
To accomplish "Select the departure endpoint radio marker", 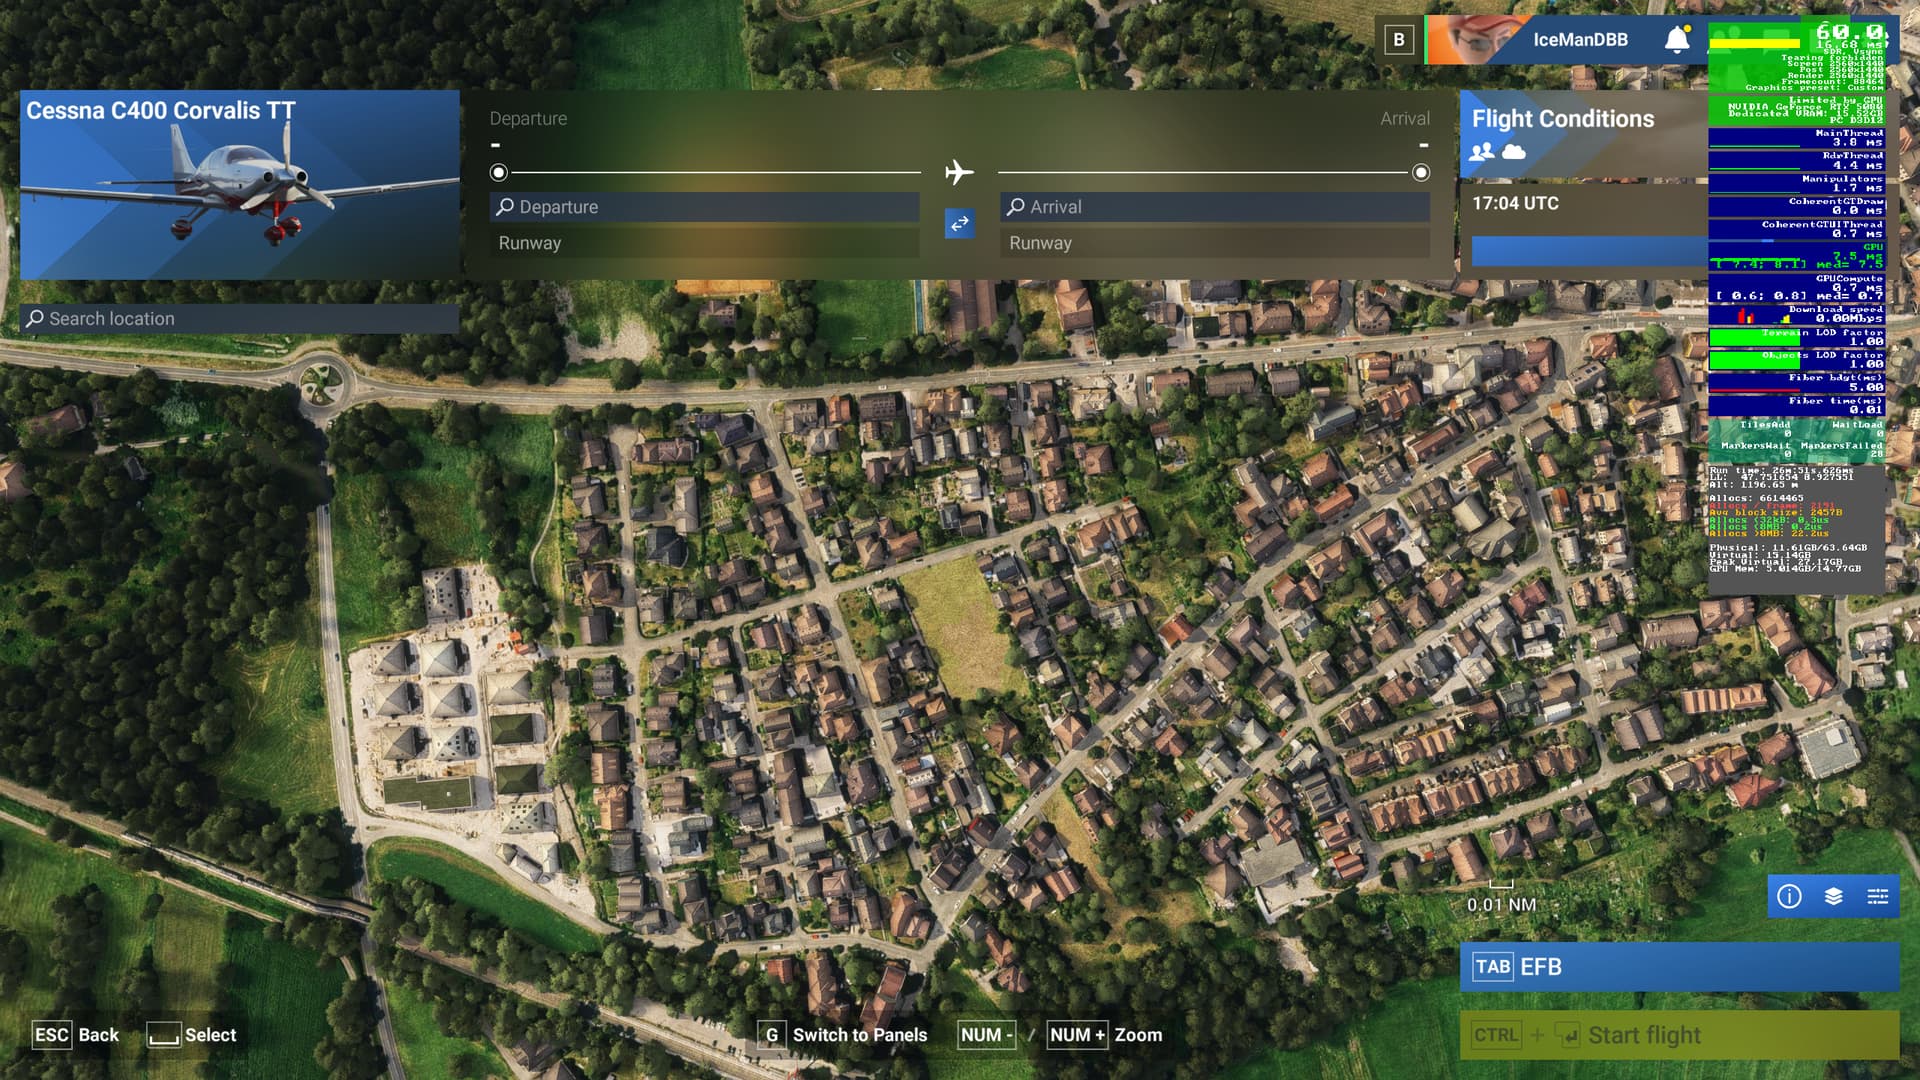I will tap(498, 173).
